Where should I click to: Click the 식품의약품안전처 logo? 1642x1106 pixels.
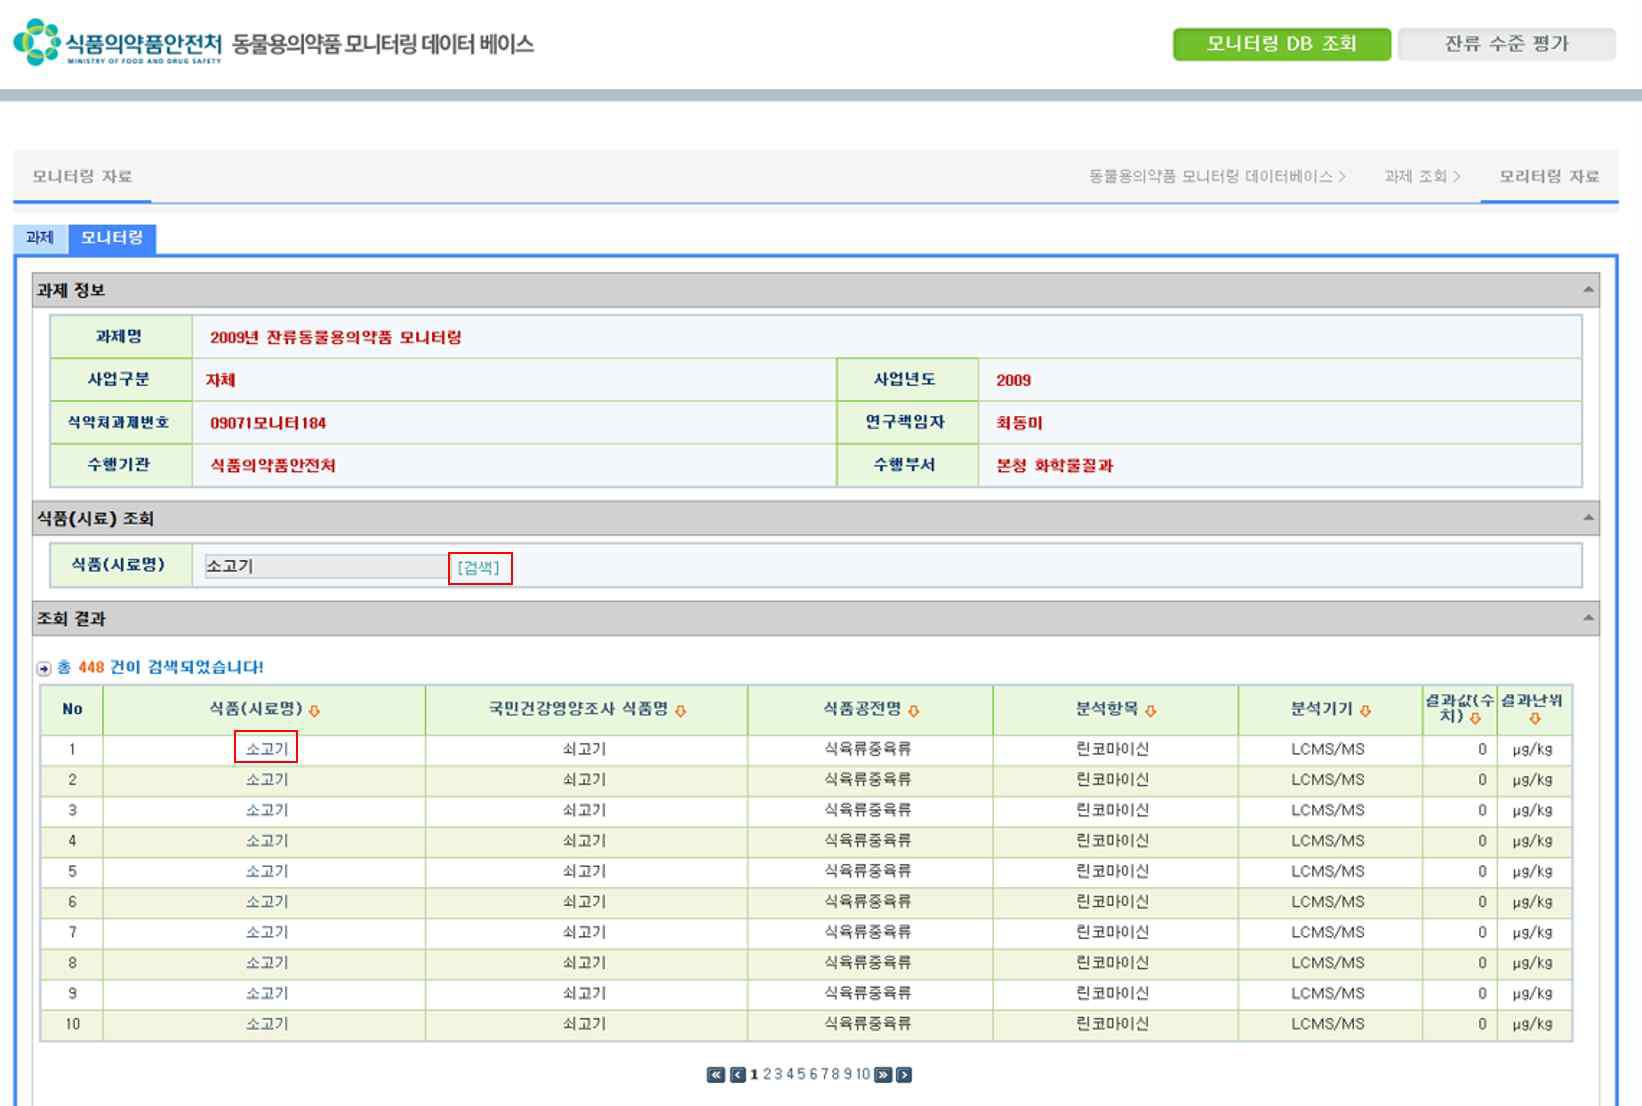click(x=118, y=43)
